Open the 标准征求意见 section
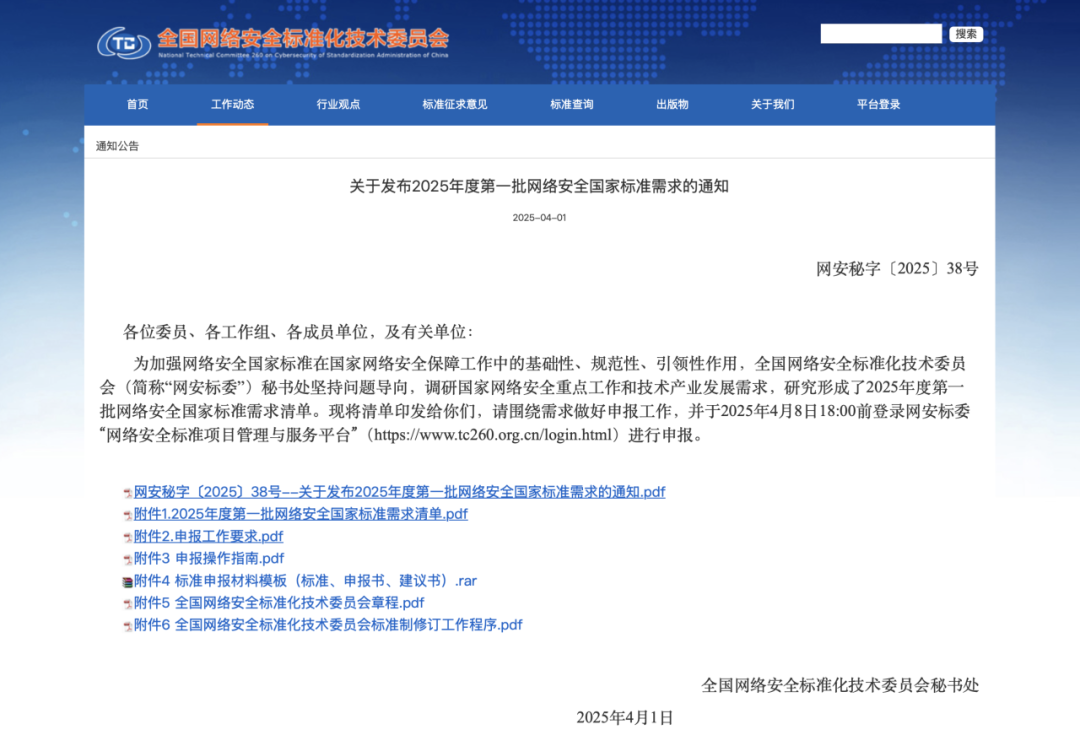The width and height of the screenshot is (1080, 746). pos(455,104)
